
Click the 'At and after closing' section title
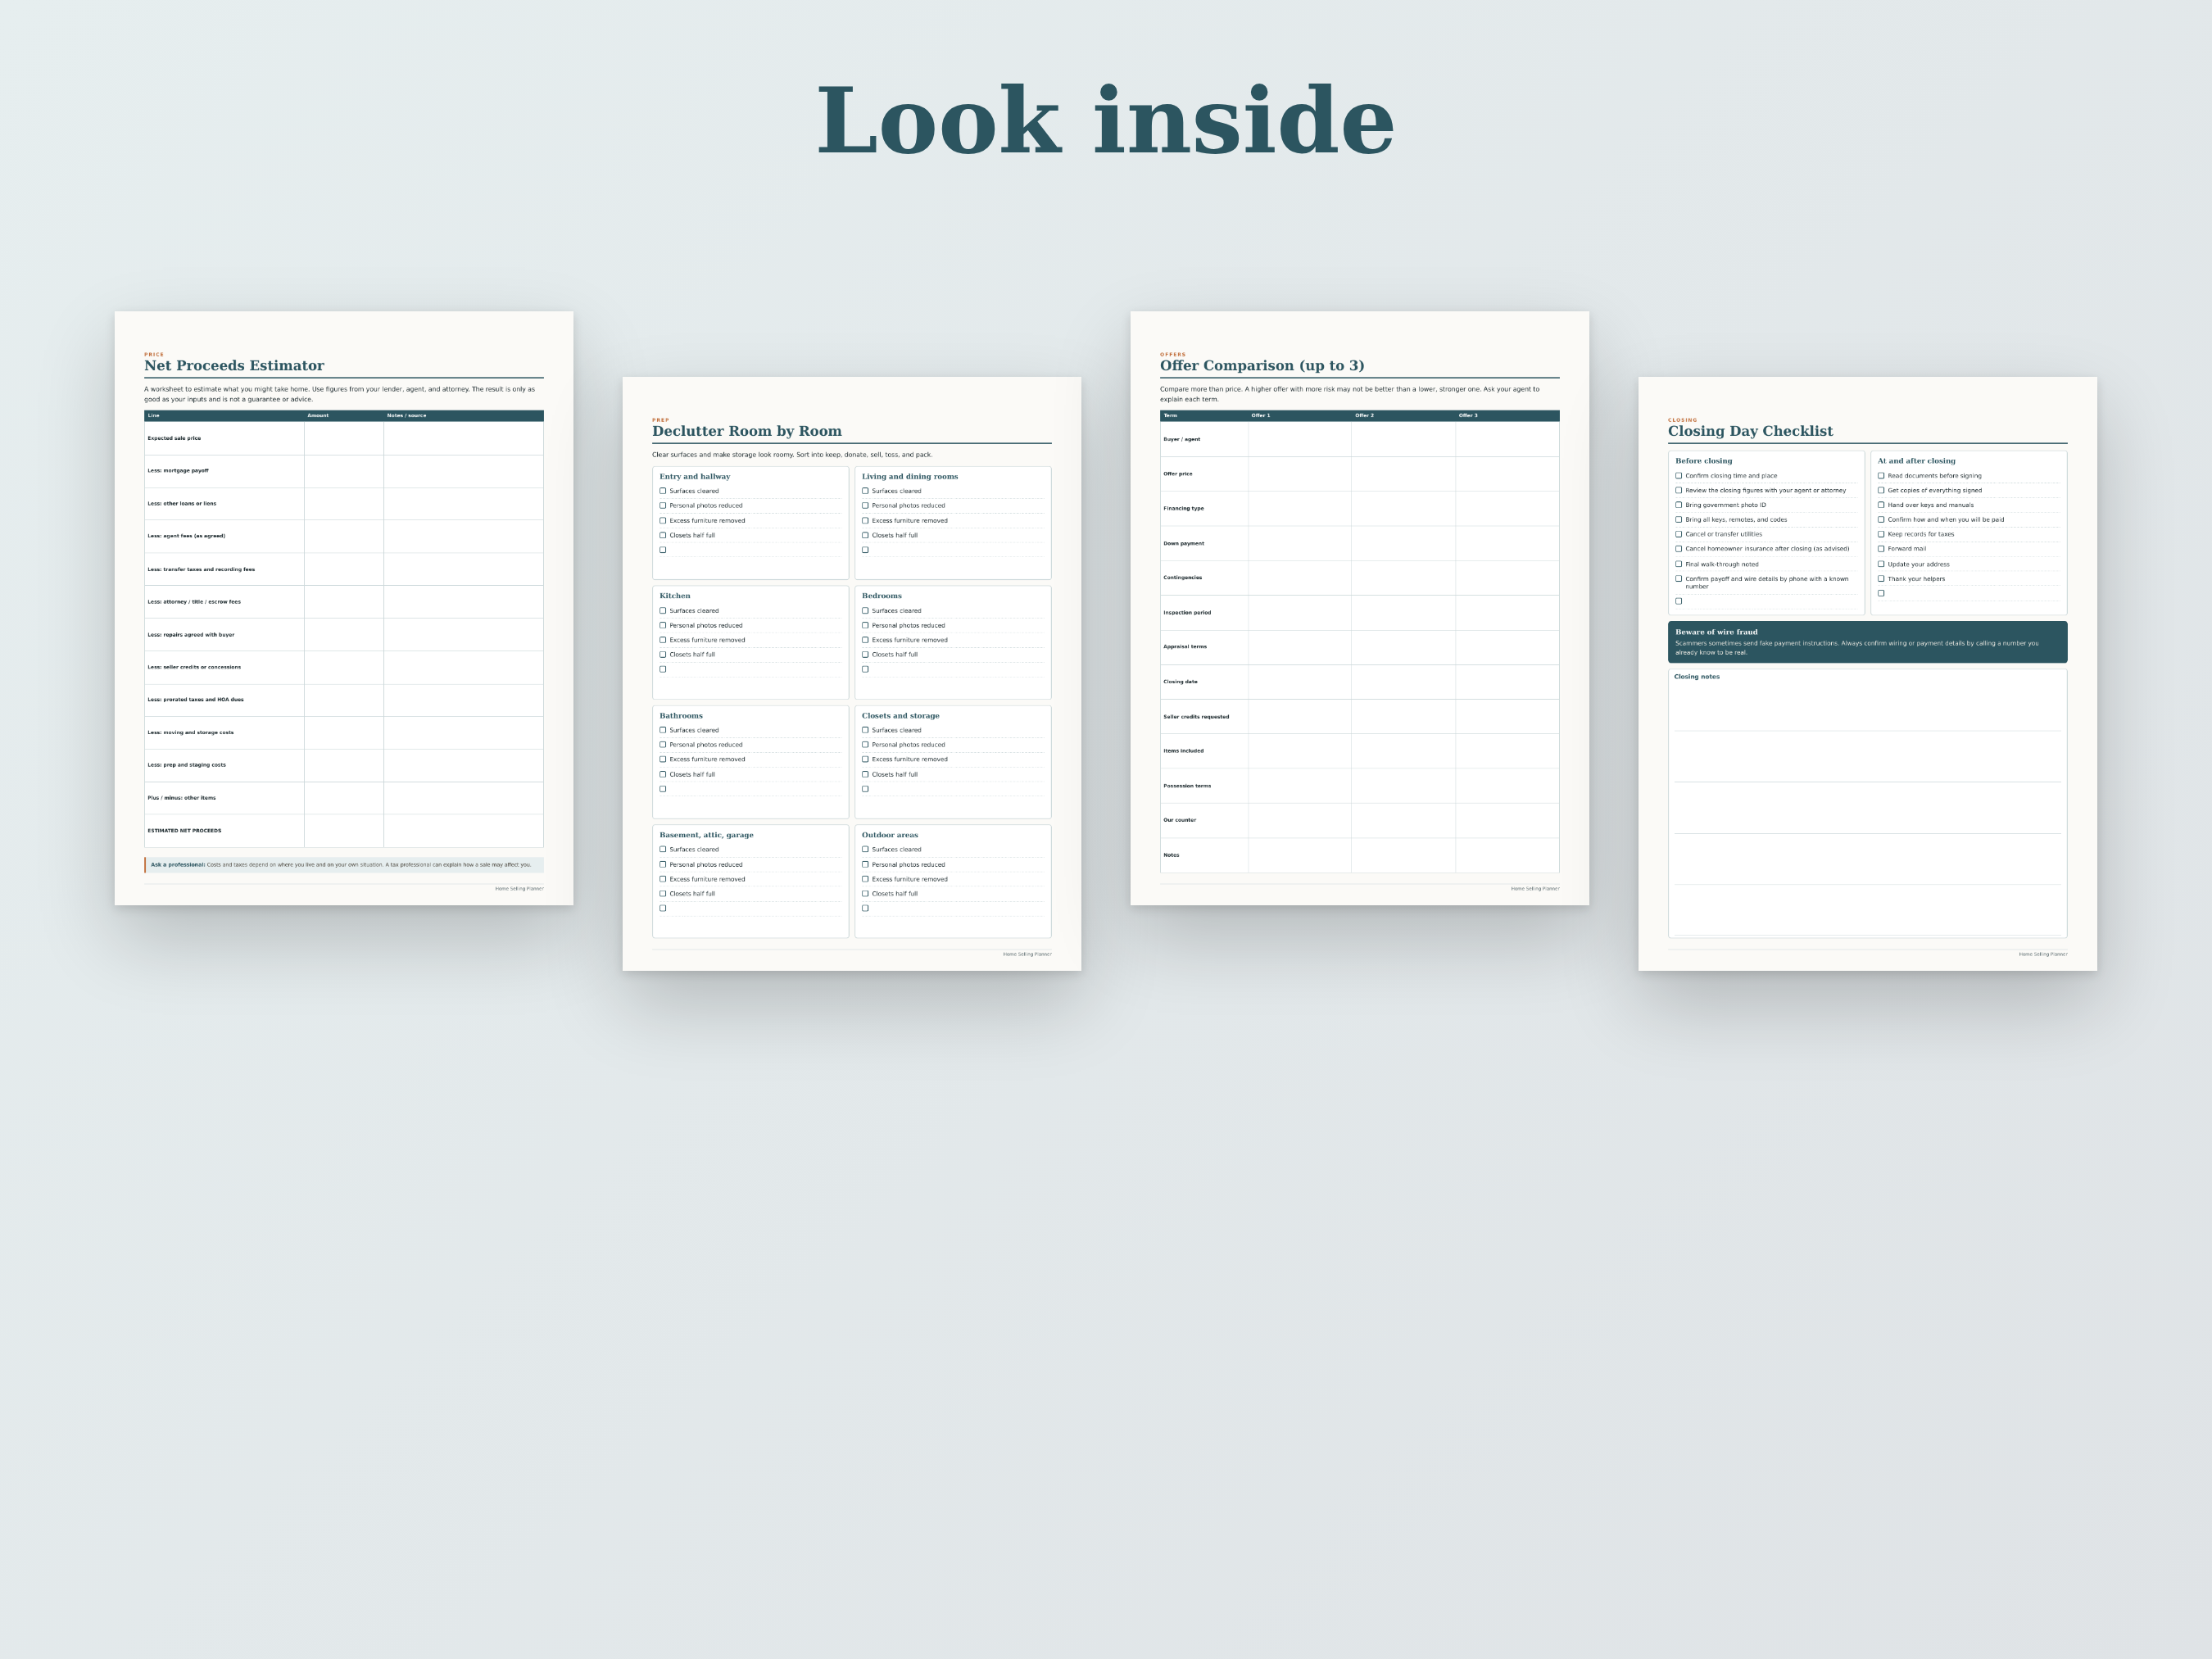tap(1916, 461)
